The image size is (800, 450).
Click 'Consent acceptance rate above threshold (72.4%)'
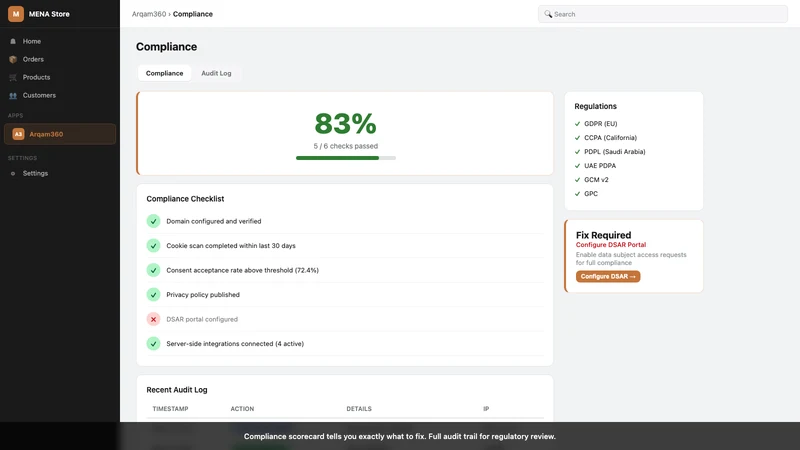pyautogui.click(x=242, y=270)
